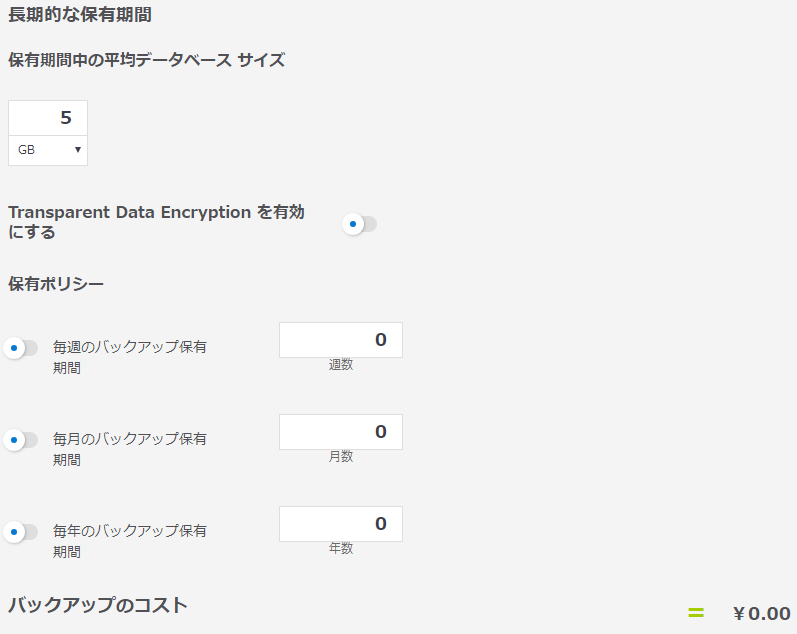Viewport: 797px width, 634px height.
Task: Click the 毎週のバックアップ保有期間 label text
Action: point(129,348)
